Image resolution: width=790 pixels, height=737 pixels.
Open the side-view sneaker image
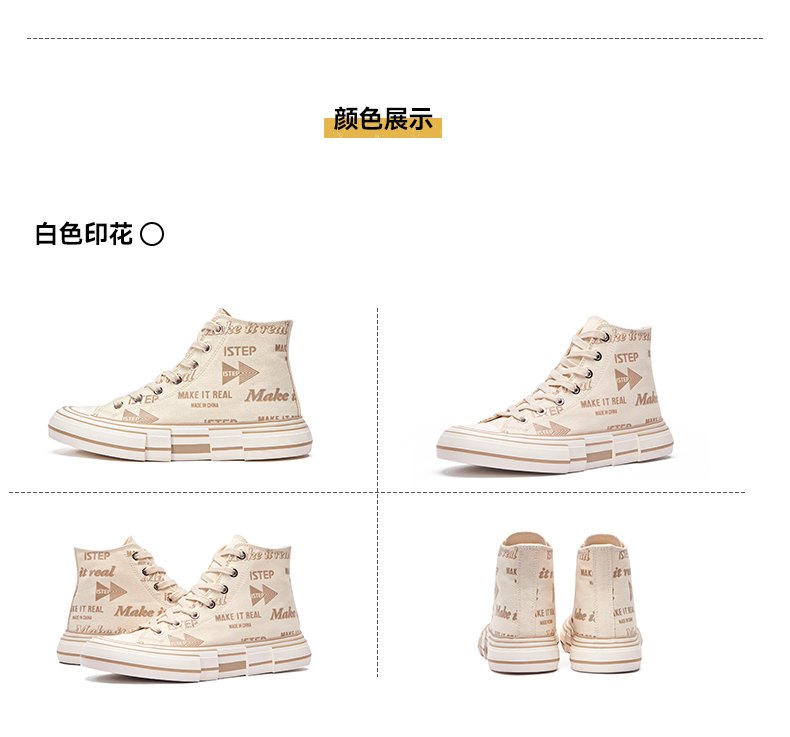180,384
